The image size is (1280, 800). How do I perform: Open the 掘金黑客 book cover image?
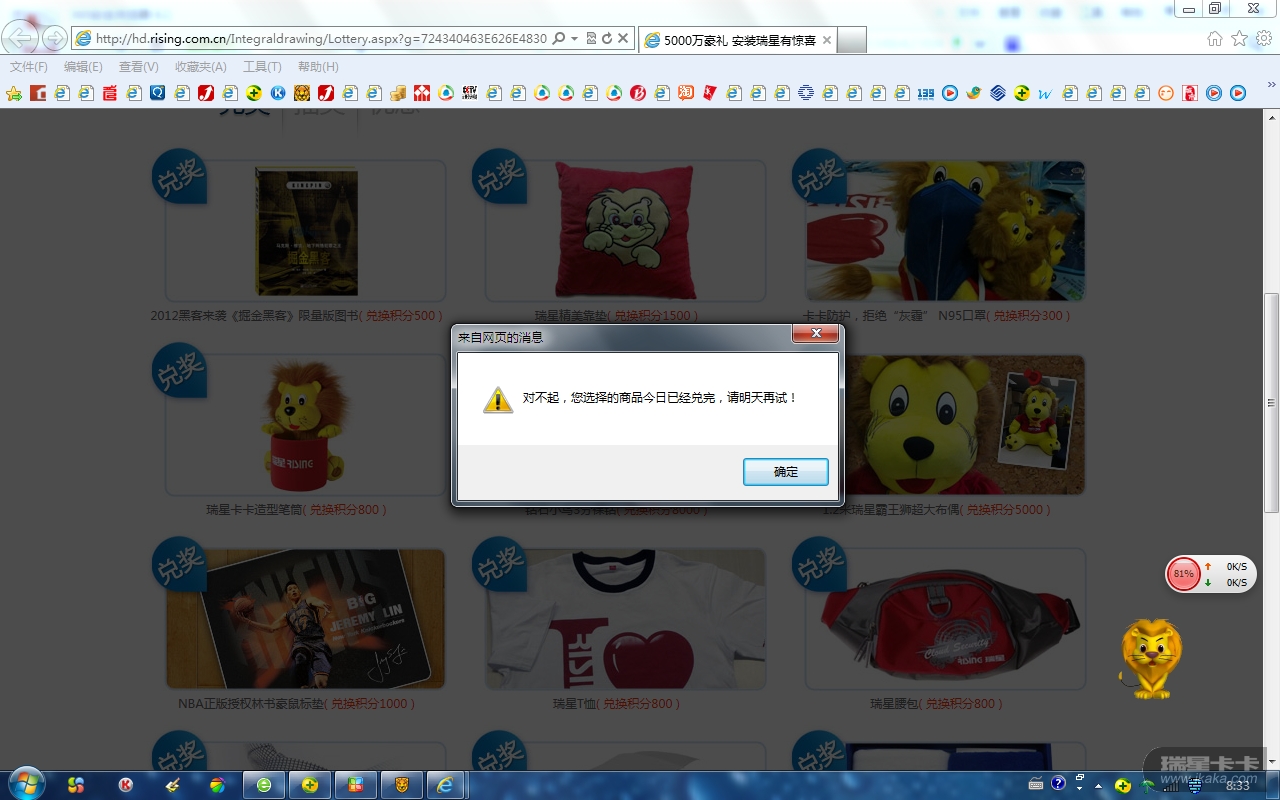(307, 231)
